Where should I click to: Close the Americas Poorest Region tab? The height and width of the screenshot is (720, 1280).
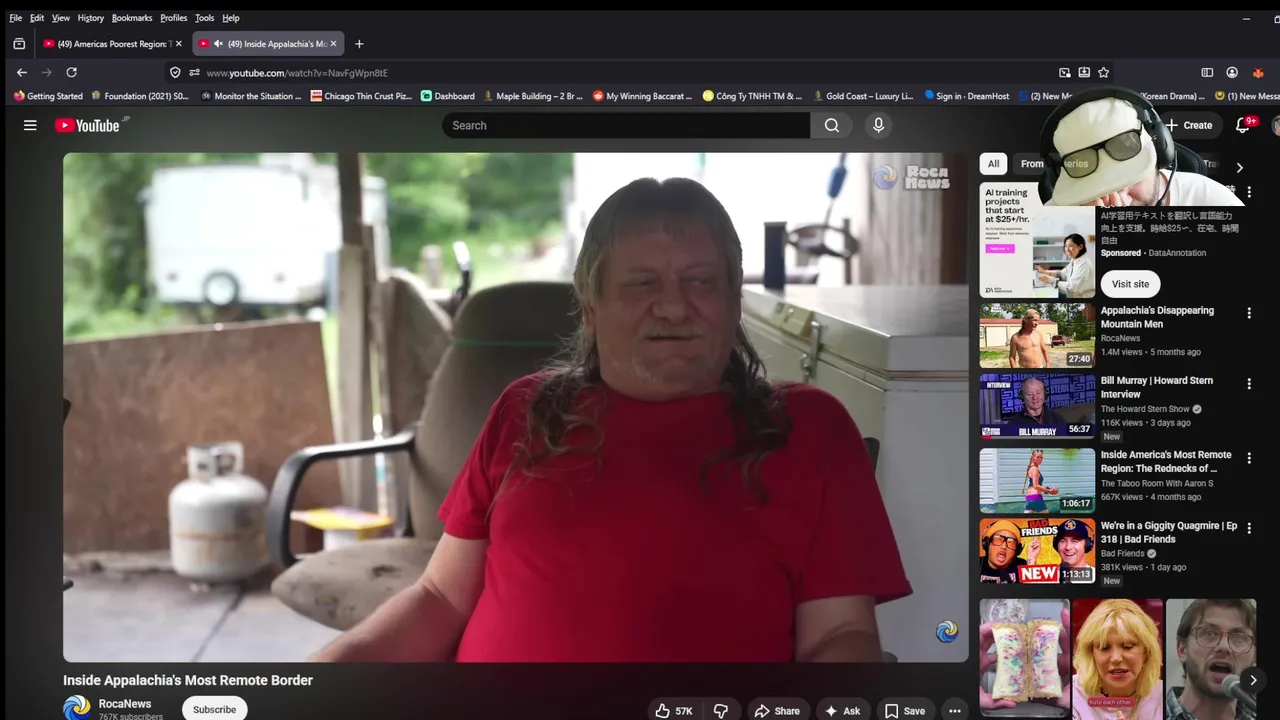point(178,44)
